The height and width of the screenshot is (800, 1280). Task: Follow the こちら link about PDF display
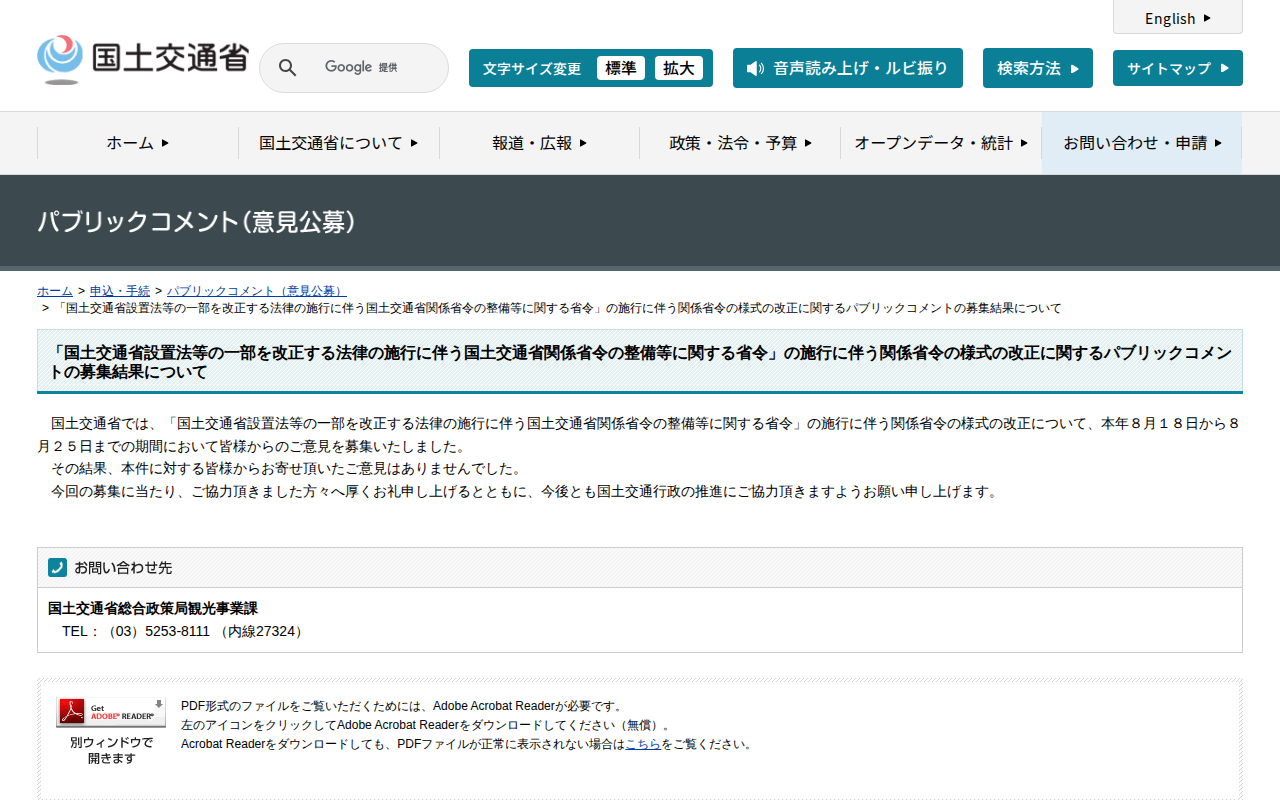(642, 744)
